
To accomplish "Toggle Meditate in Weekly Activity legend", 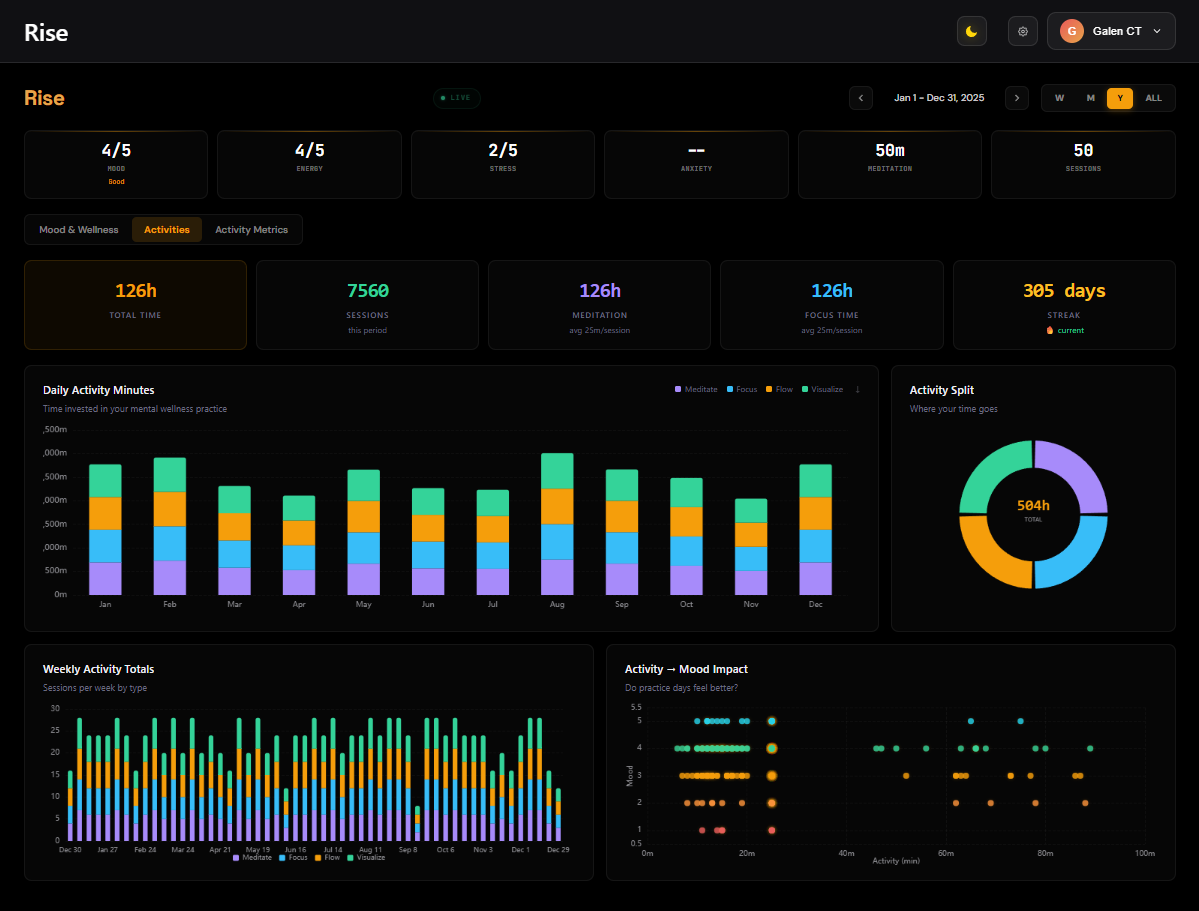I will click(x=252, y=857).
